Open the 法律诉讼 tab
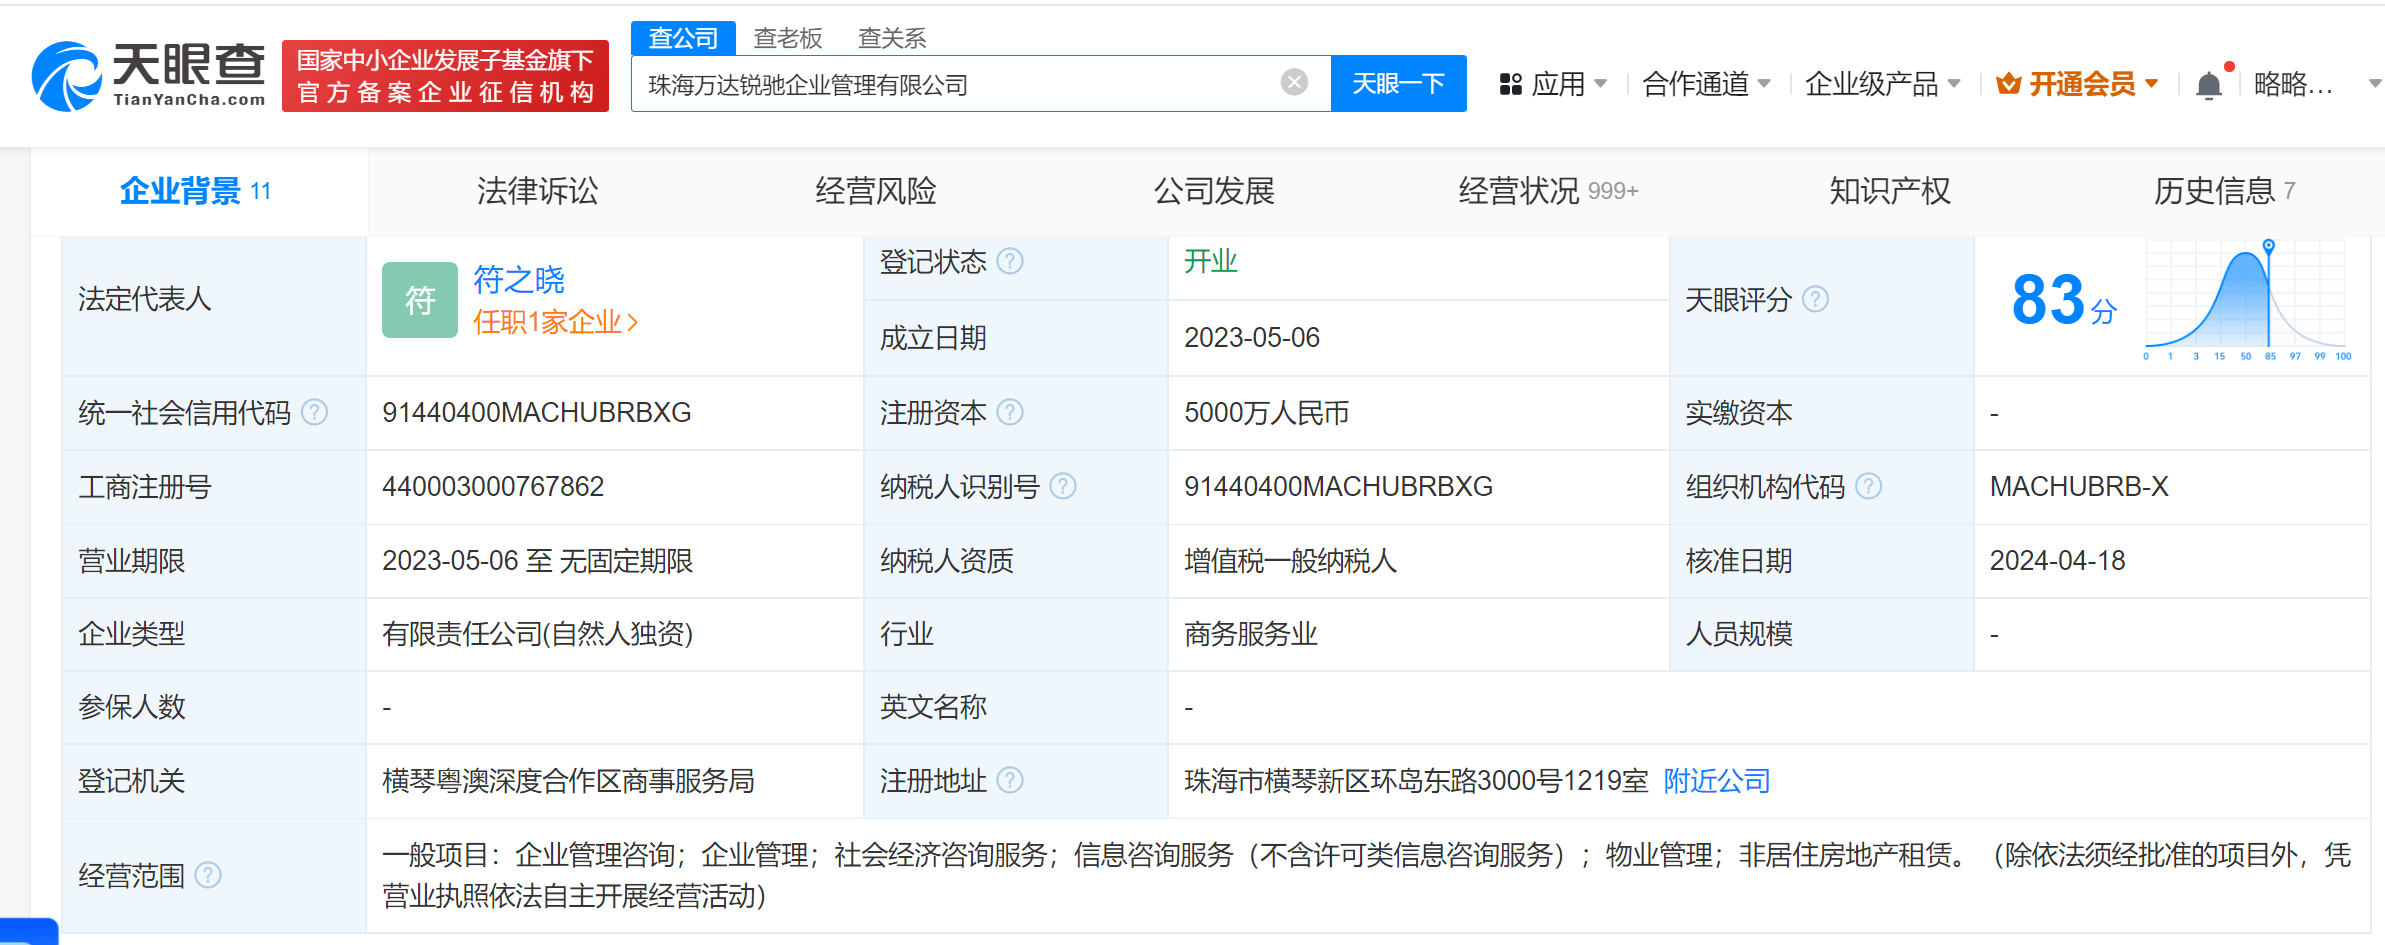The height and width of the screenshot is (945, 2385). pos(537,191)
